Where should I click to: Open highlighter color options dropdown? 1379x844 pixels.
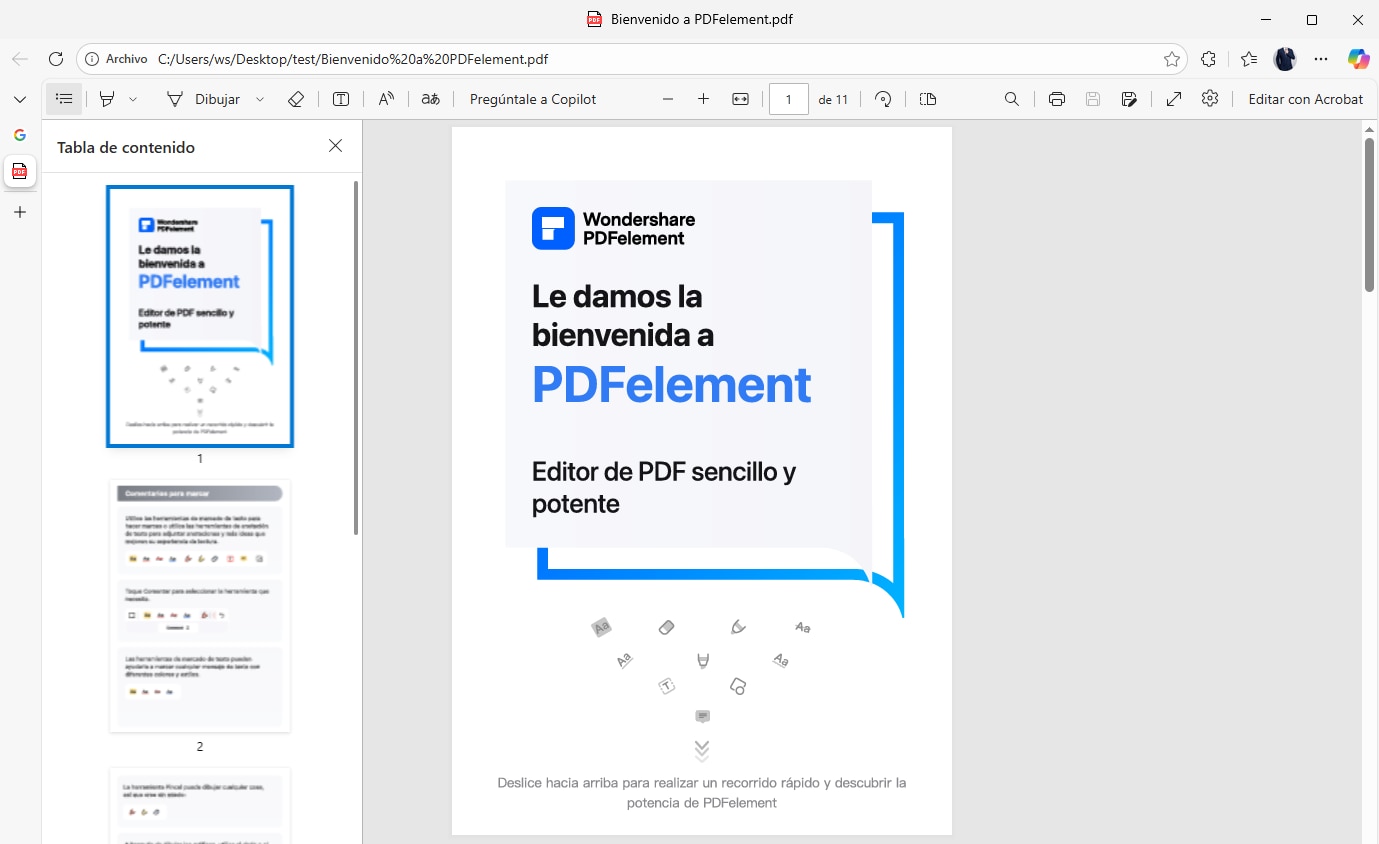click(x=133, y=99)
